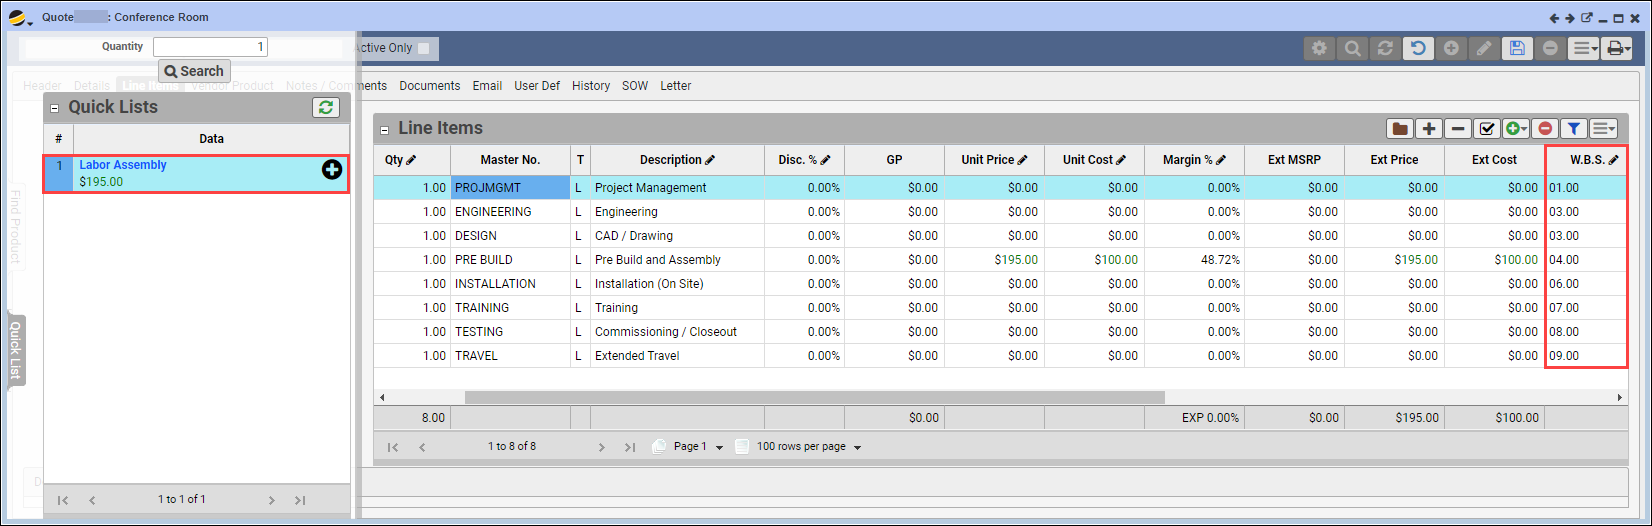Open the SOW tab

coord(634,86)
